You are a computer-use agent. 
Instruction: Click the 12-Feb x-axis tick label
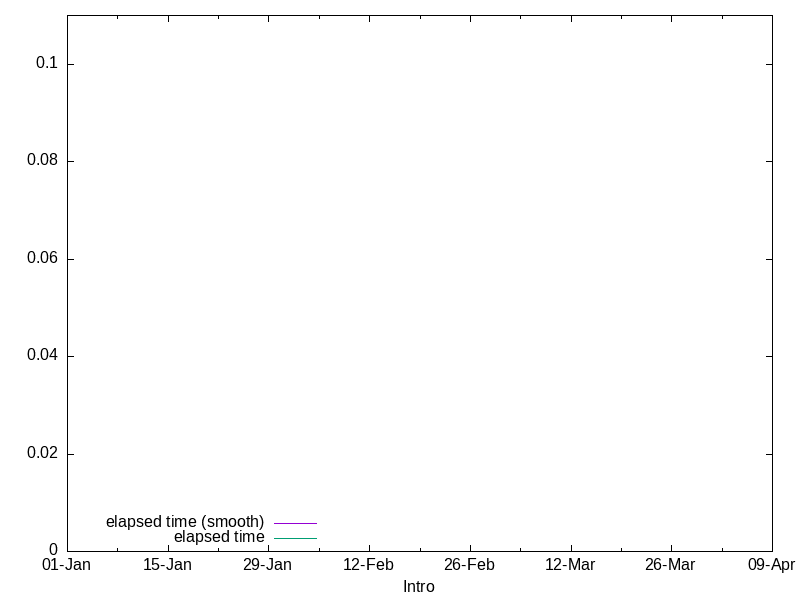point(368,565)
